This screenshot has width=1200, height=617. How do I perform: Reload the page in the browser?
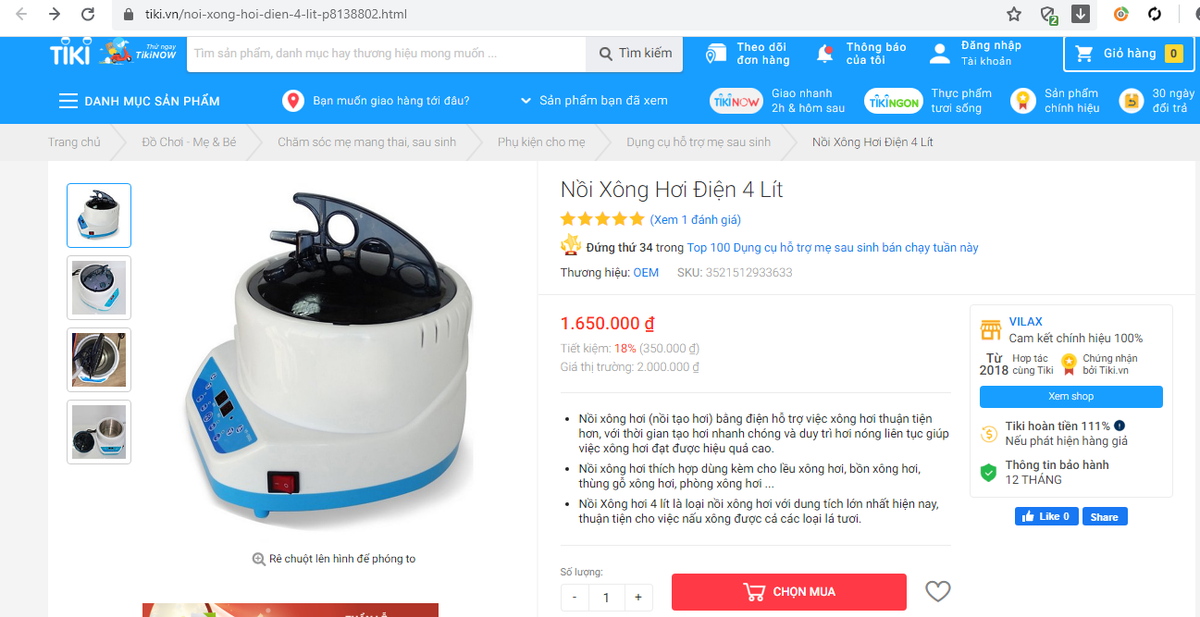click(x=88, y=14)
